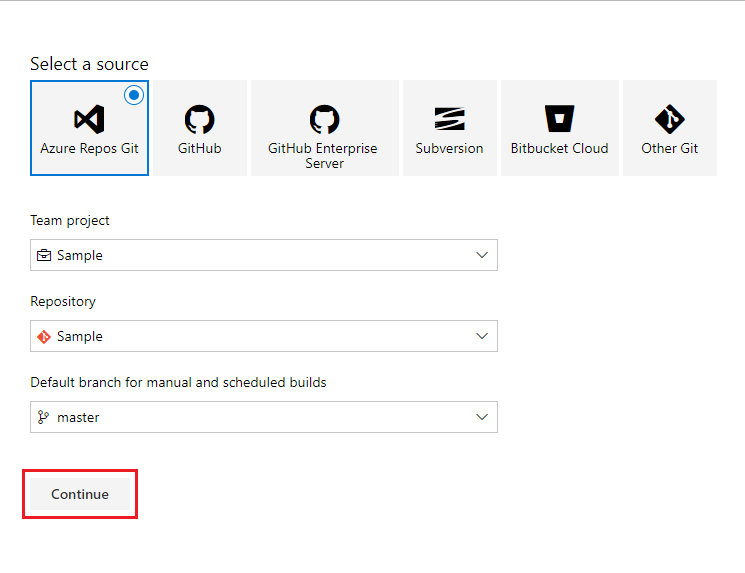The height and width of the screenshot is (573, 745).
Task: Pick the GitHub Enterprise Server icon
Action: [x=325, y=119]
